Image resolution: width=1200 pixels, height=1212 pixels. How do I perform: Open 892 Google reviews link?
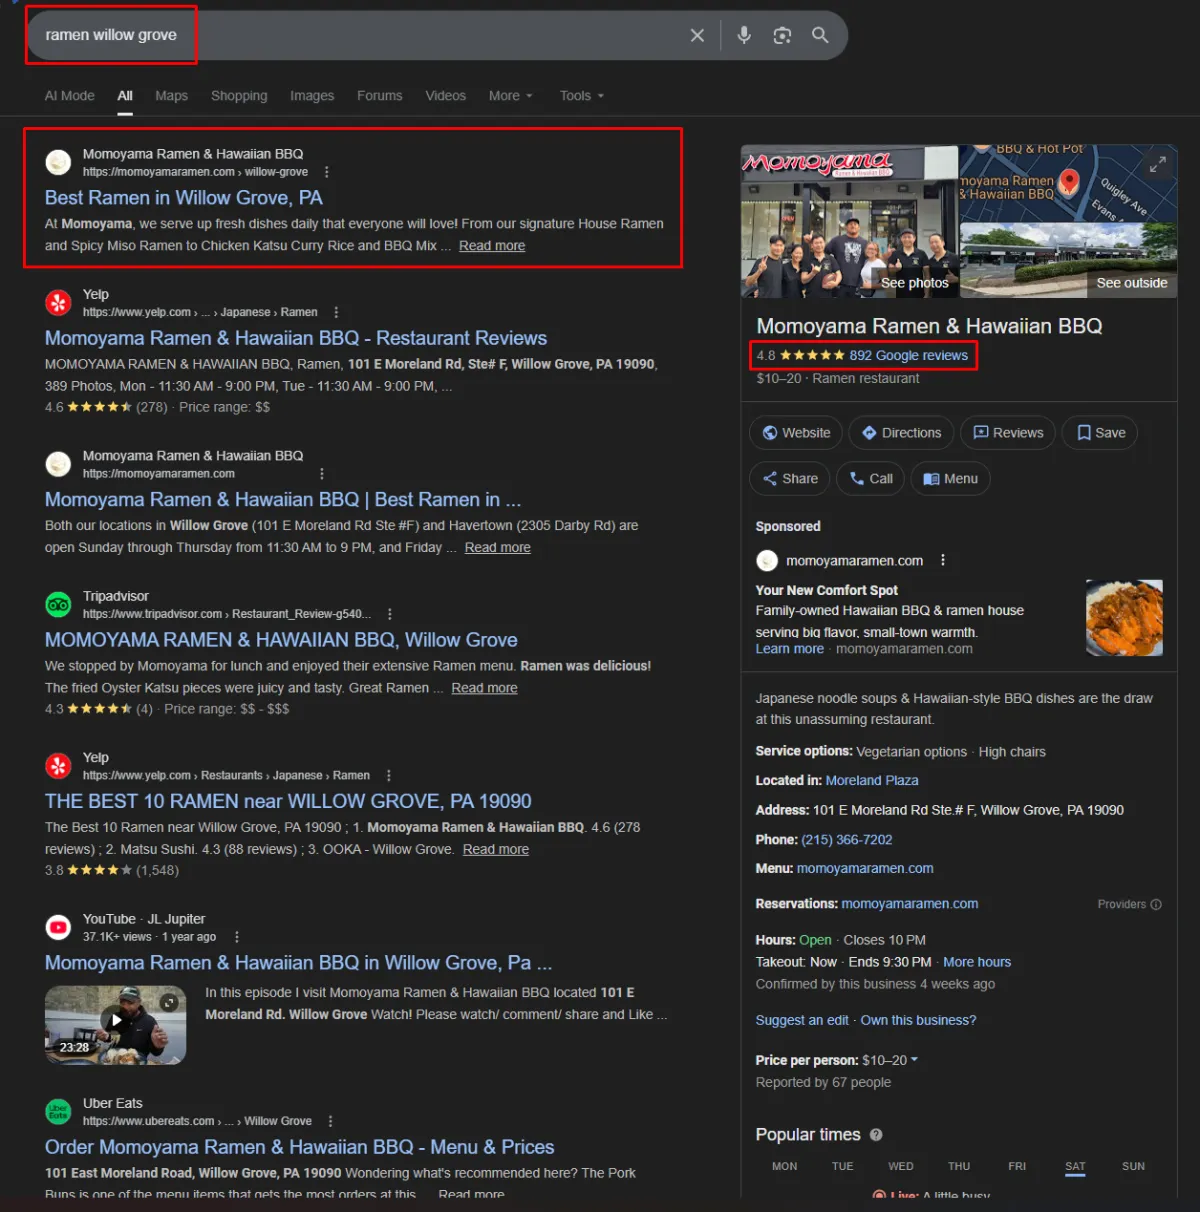908,355
